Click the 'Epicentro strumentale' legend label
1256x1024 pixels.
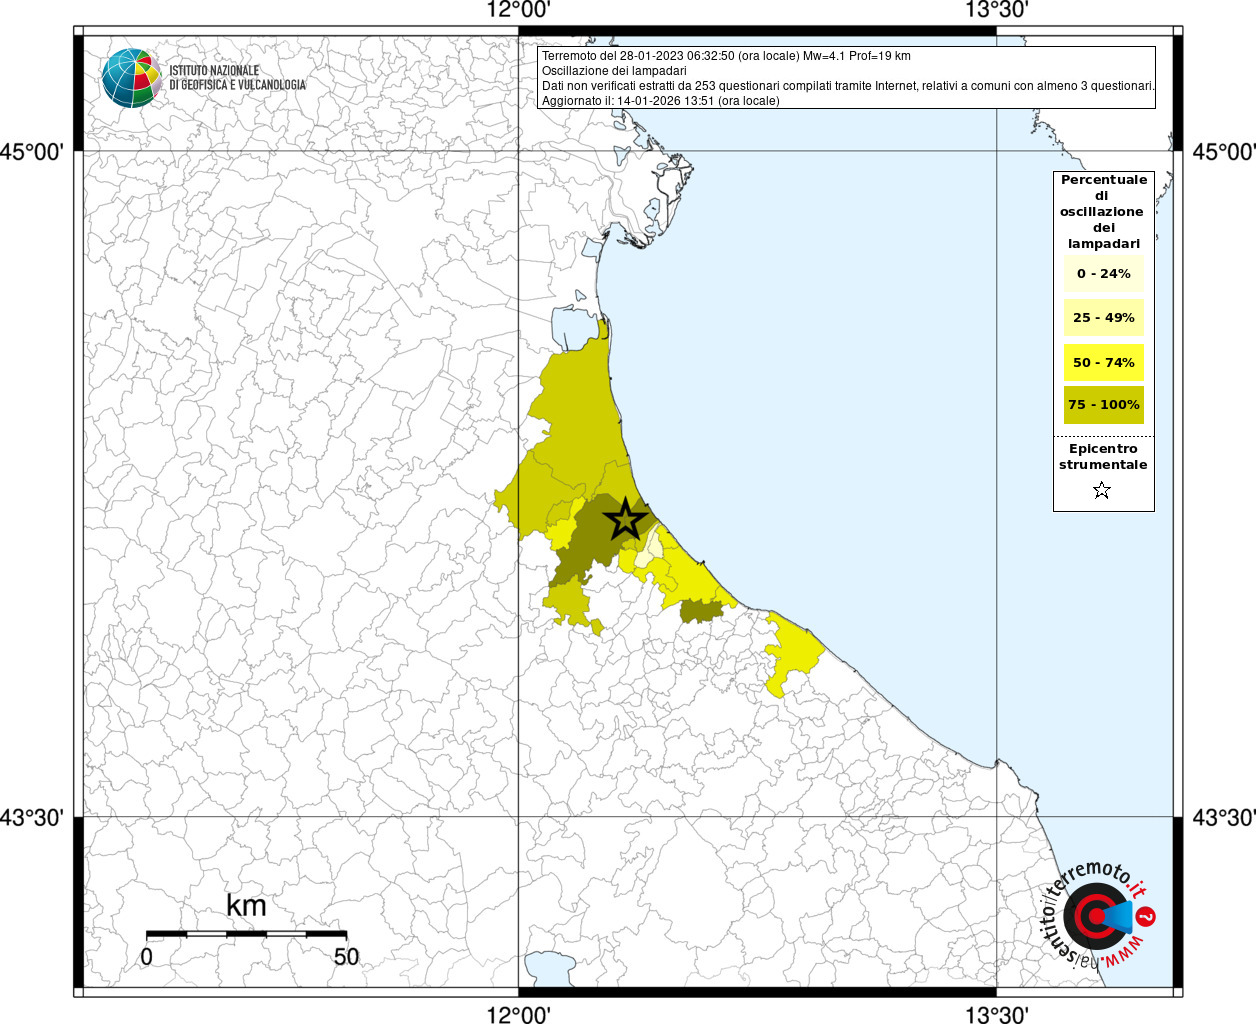click(1103, 457)
